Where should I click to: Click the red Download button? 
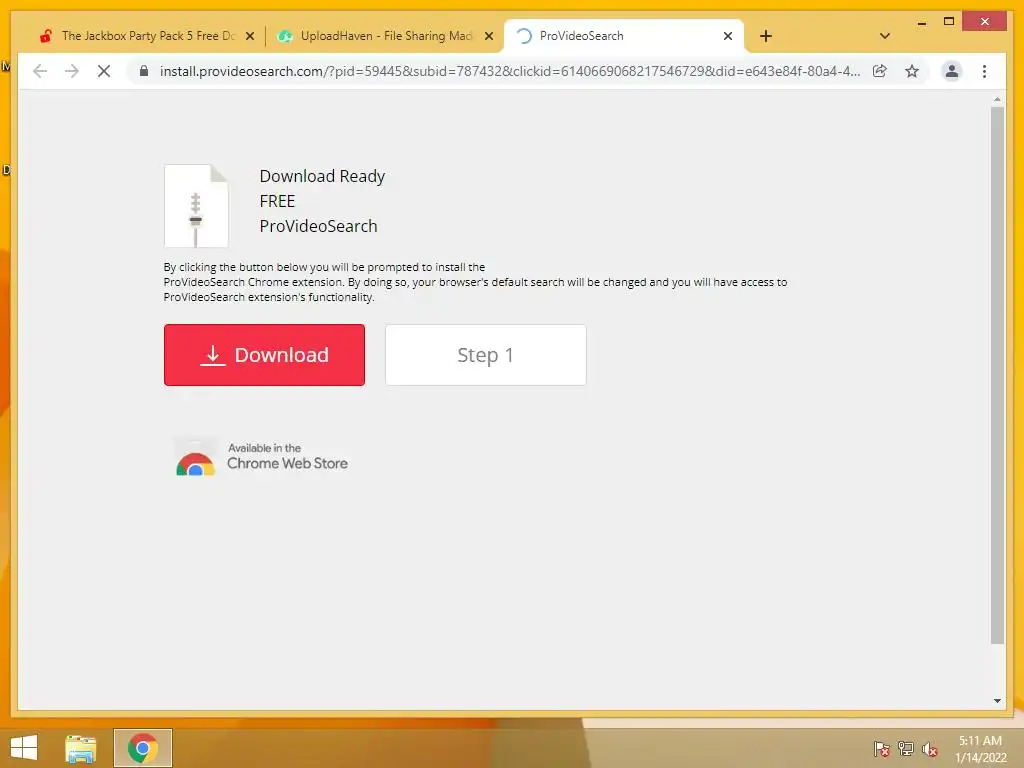(x=264, y=355)
